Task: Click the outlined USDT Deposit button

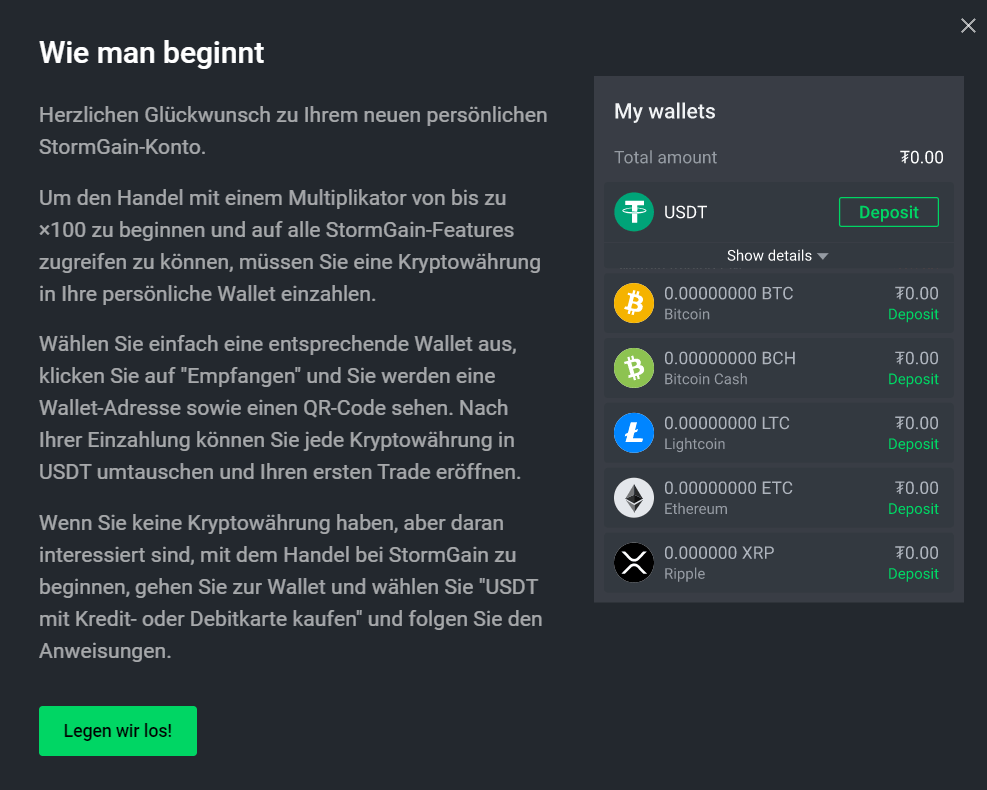Action: [x=889, y=212]
